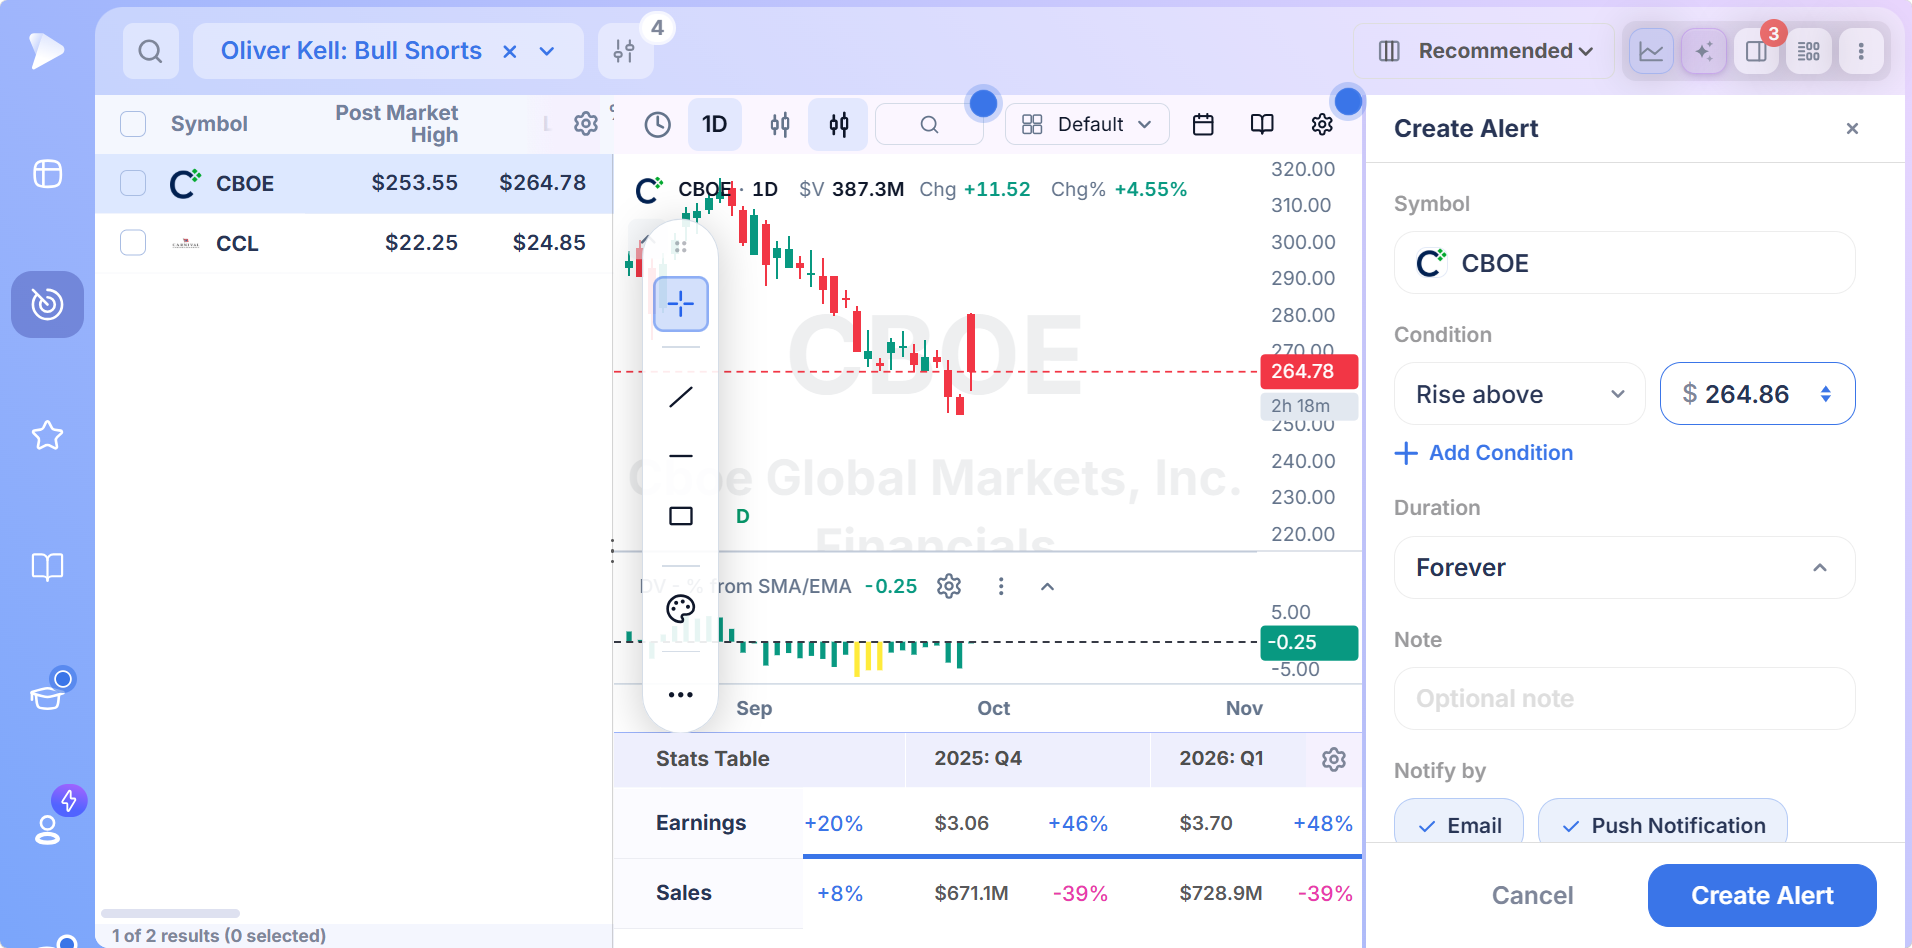Select the candlestick chart style icon
The width and height of the screenshot is (1912, 948).
click(x=839, y=124)
